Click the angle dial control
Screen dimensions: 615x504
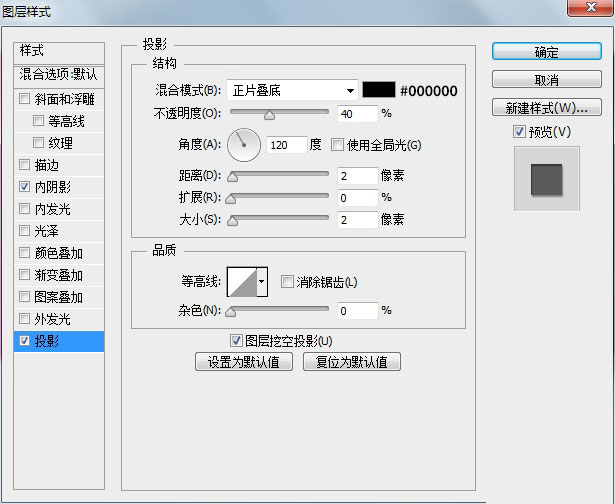(243, 145)
